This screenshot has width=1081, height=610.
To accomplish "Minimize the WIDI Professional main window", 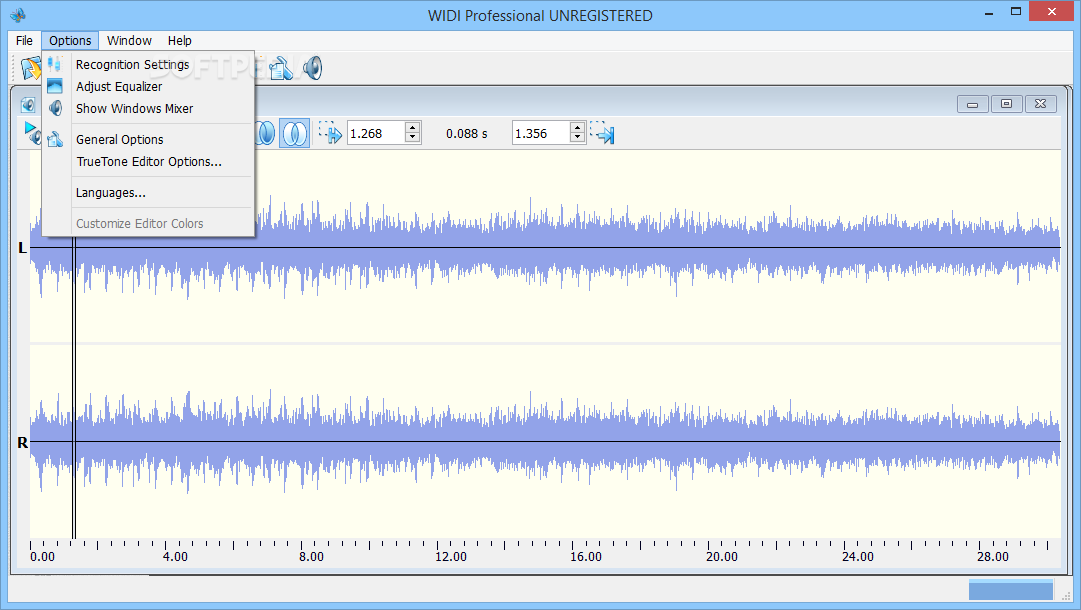I will click(x=989, y=12).
